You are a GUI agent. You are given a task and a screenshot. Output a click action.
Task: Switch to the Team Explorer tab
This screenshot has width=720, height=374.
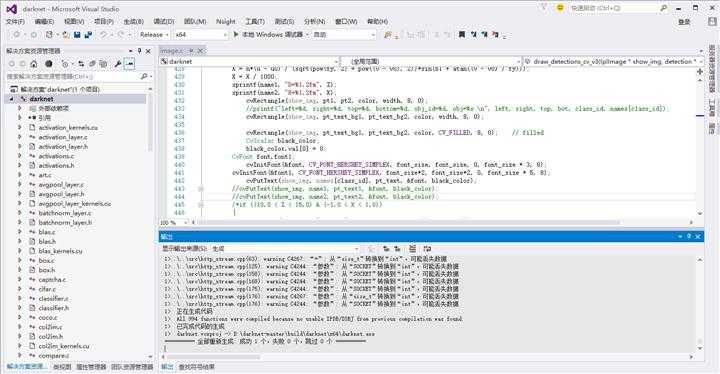coord(132,367)
